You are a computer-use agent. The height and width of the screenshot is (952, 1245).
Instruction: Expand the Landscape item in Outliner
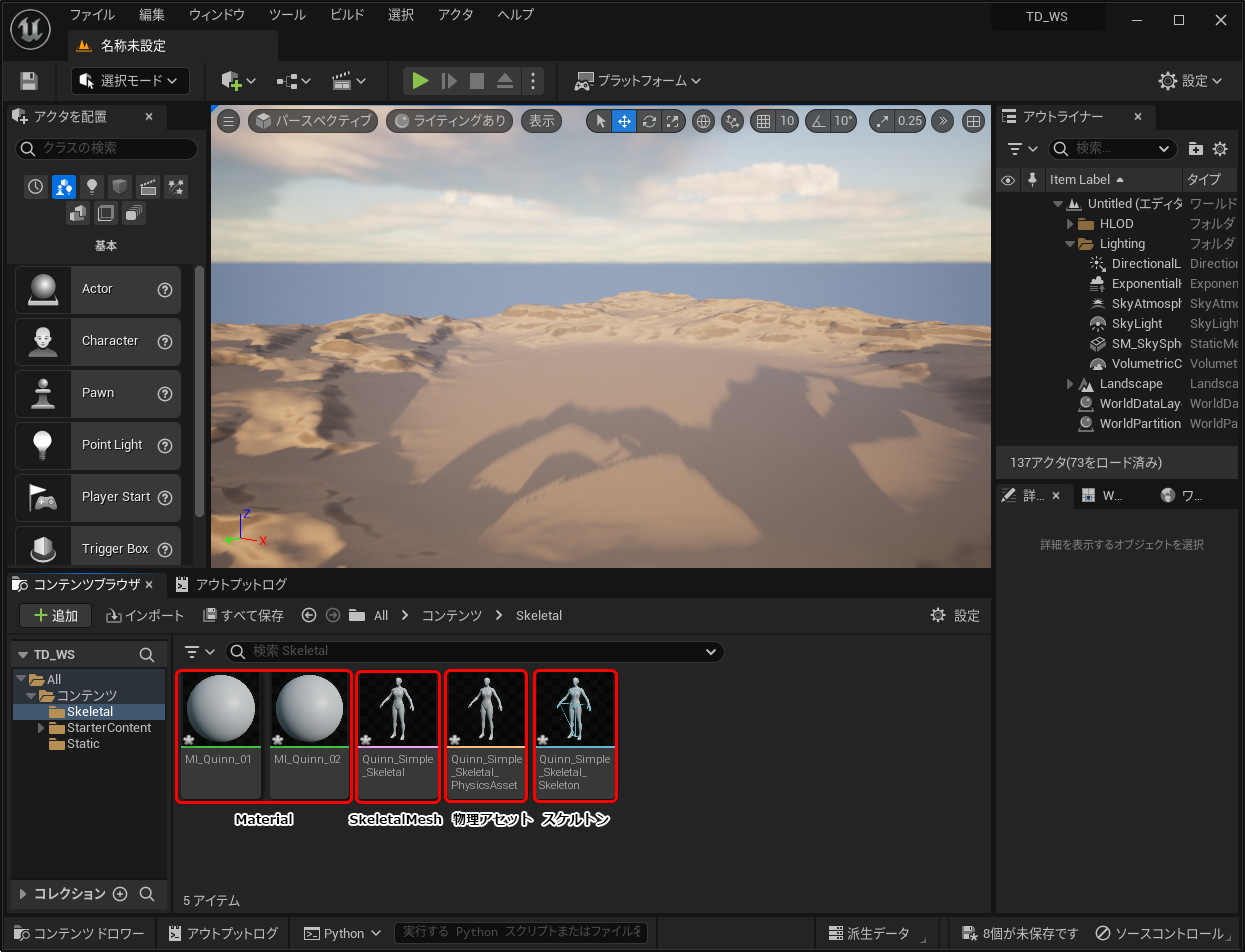1070,384
